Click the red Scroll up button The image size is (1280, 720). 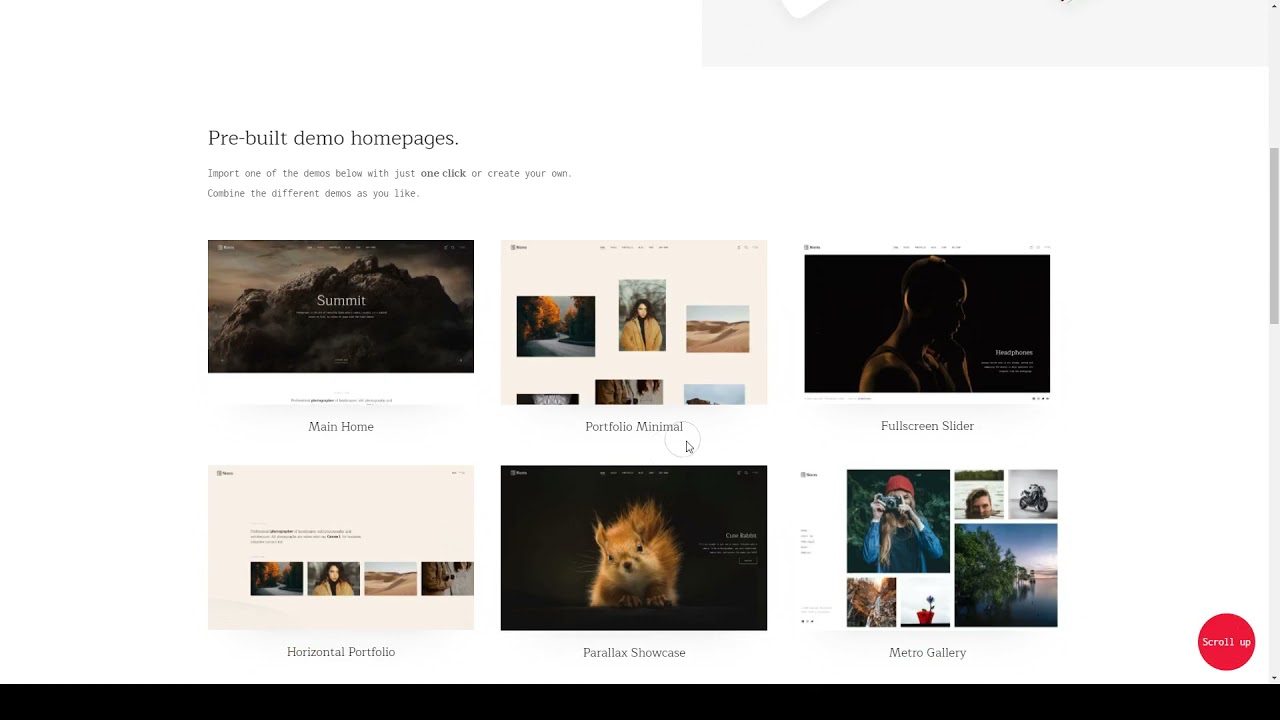pyautogui.click(x=1226, y=642)
